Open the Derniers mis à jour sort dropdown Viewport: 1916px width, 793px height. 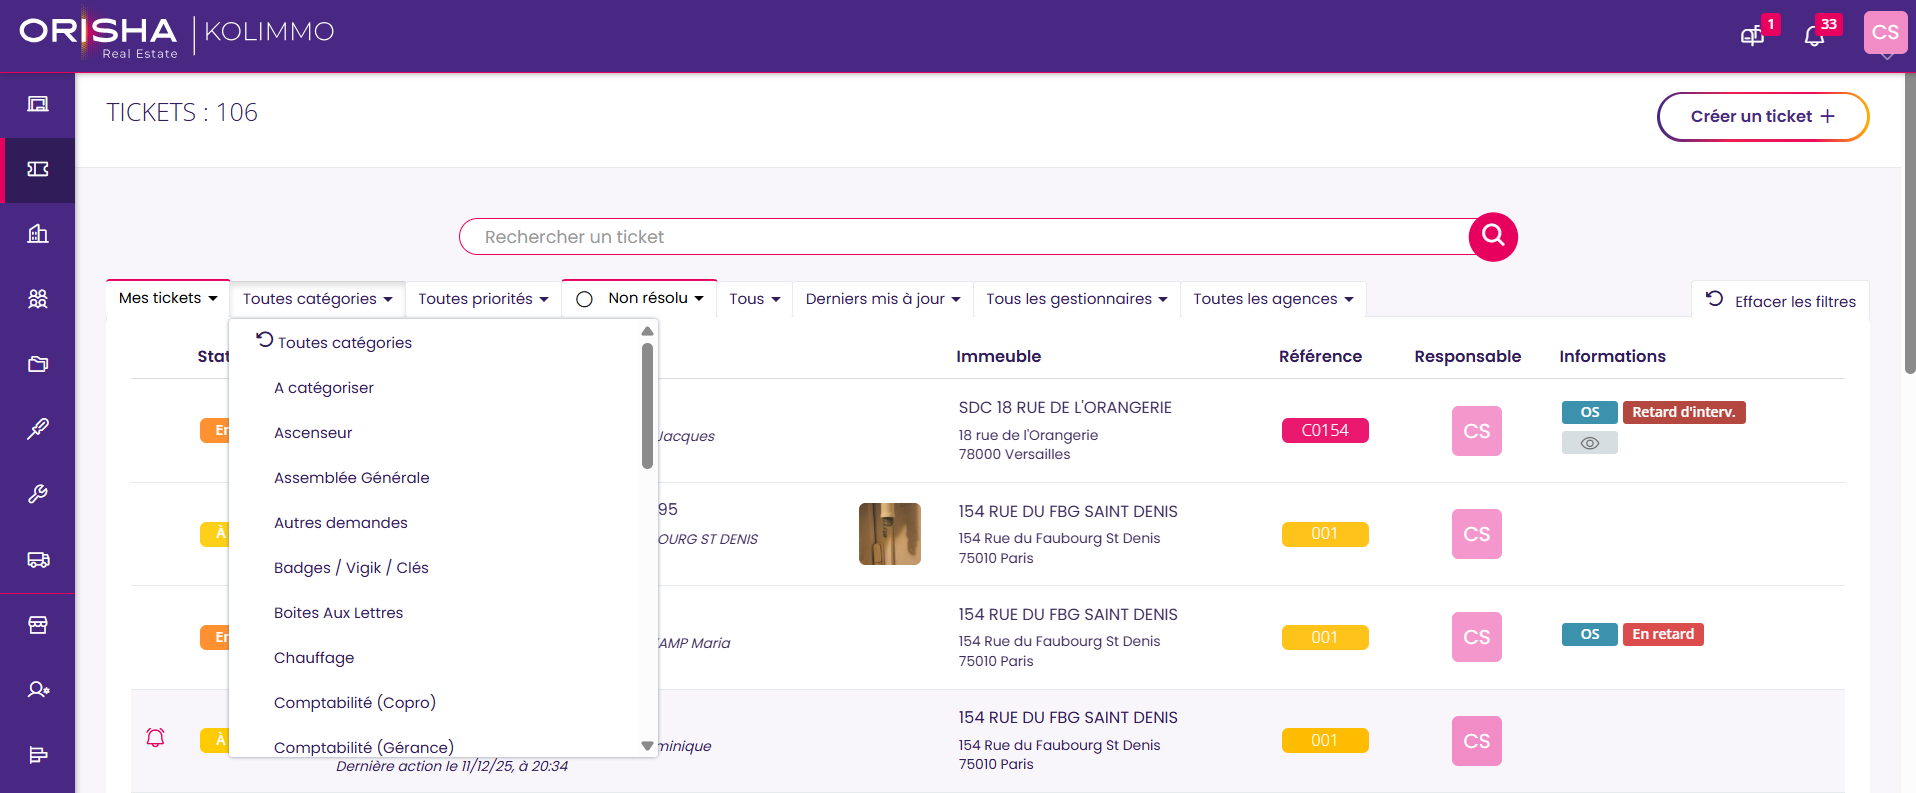pyautogui.click(x=883, y=299)
